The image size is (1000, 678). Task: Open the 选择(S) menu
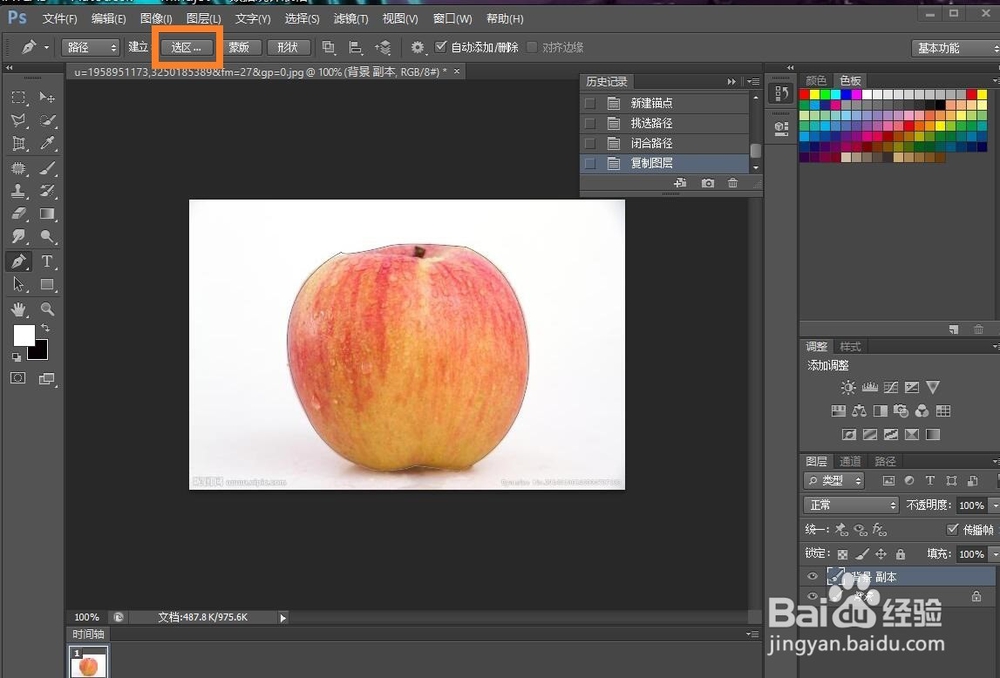(302, 18)
